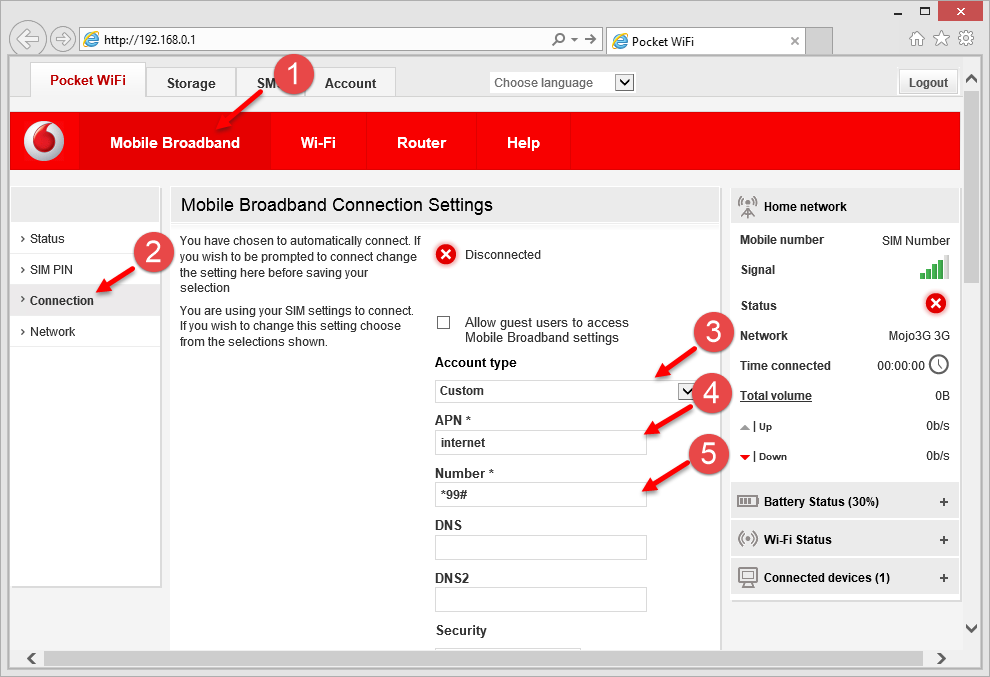The width and height of the screenshot is (990, 677).
Task: Click the Number input field
Action: pyautogui.click(x=540, y=494)
